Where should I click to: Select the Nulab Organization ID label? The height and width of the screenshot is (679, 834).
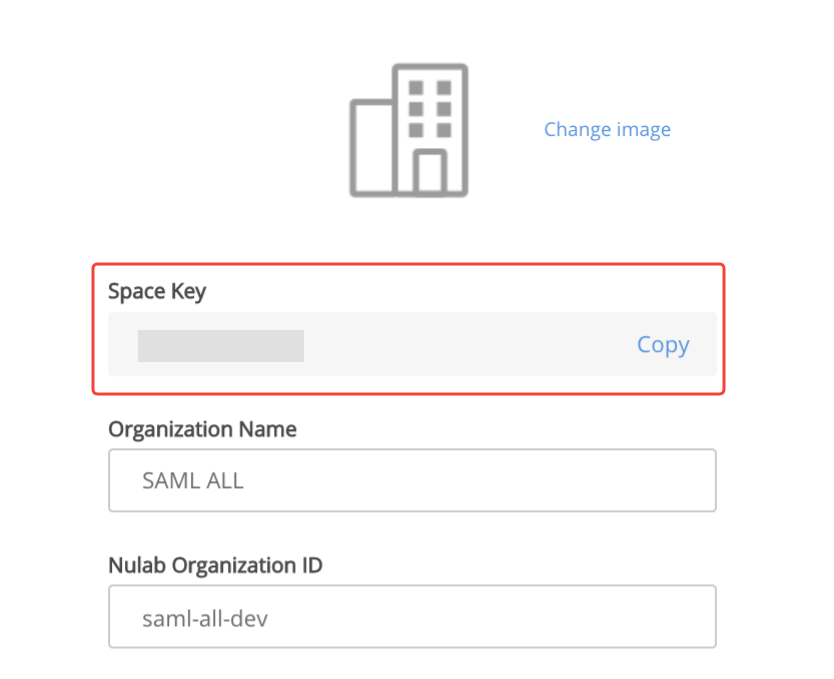click(215, 565)
